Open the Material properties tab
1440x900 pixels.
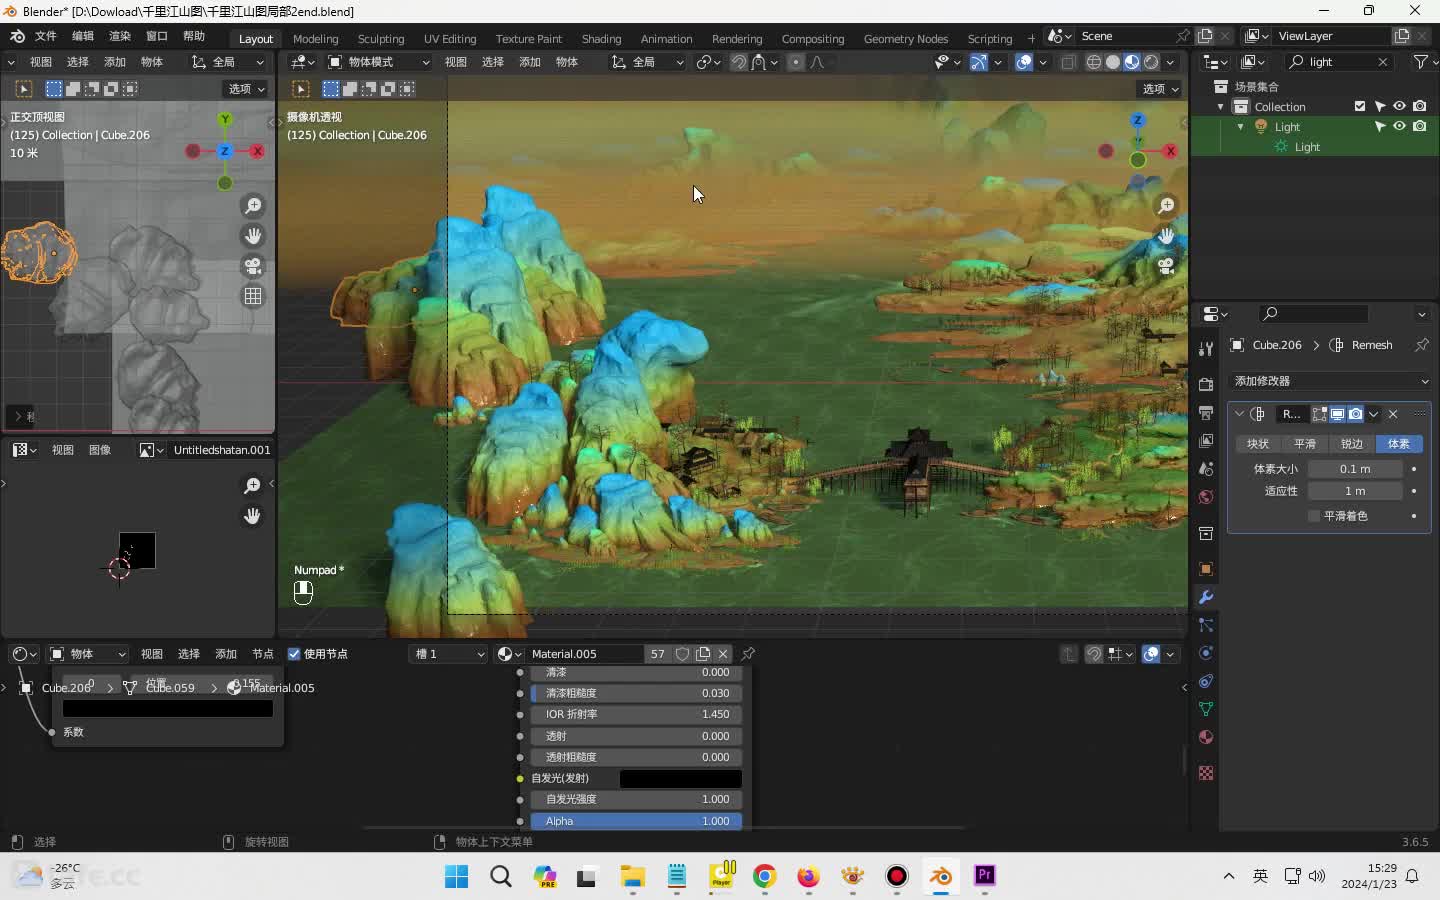tap(1206, 737)
